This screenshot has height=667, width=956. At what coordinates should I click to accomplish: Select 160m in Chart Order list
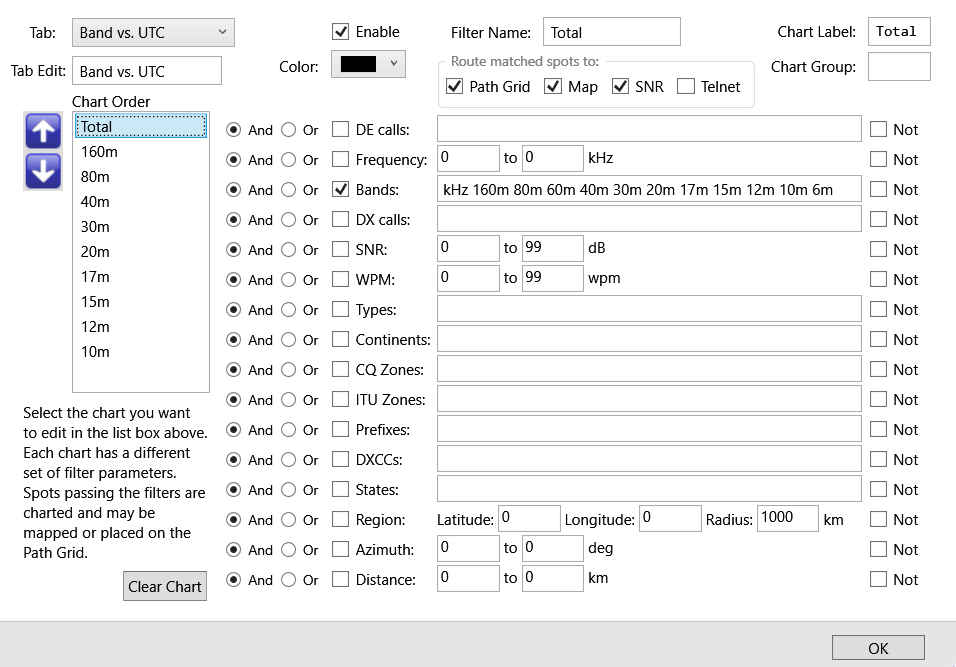point(141,152)
